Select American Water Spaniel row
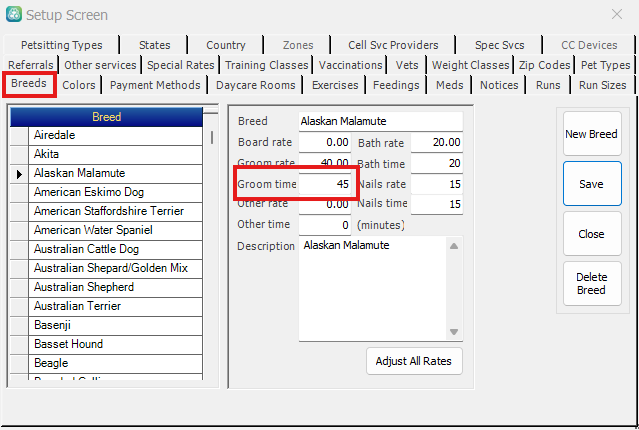This screenshot has width=639, height=430. coord(115,230)
